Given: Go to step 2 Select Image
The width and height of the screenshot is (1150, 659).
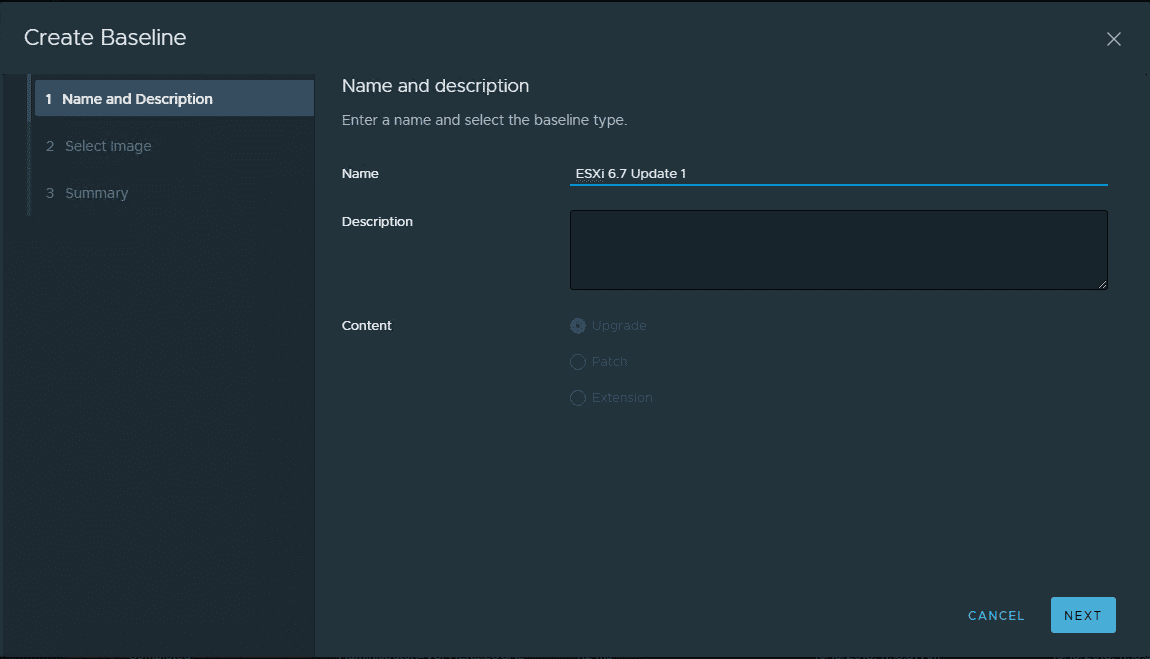Looking at the screenshot, I should pos(108,146).
